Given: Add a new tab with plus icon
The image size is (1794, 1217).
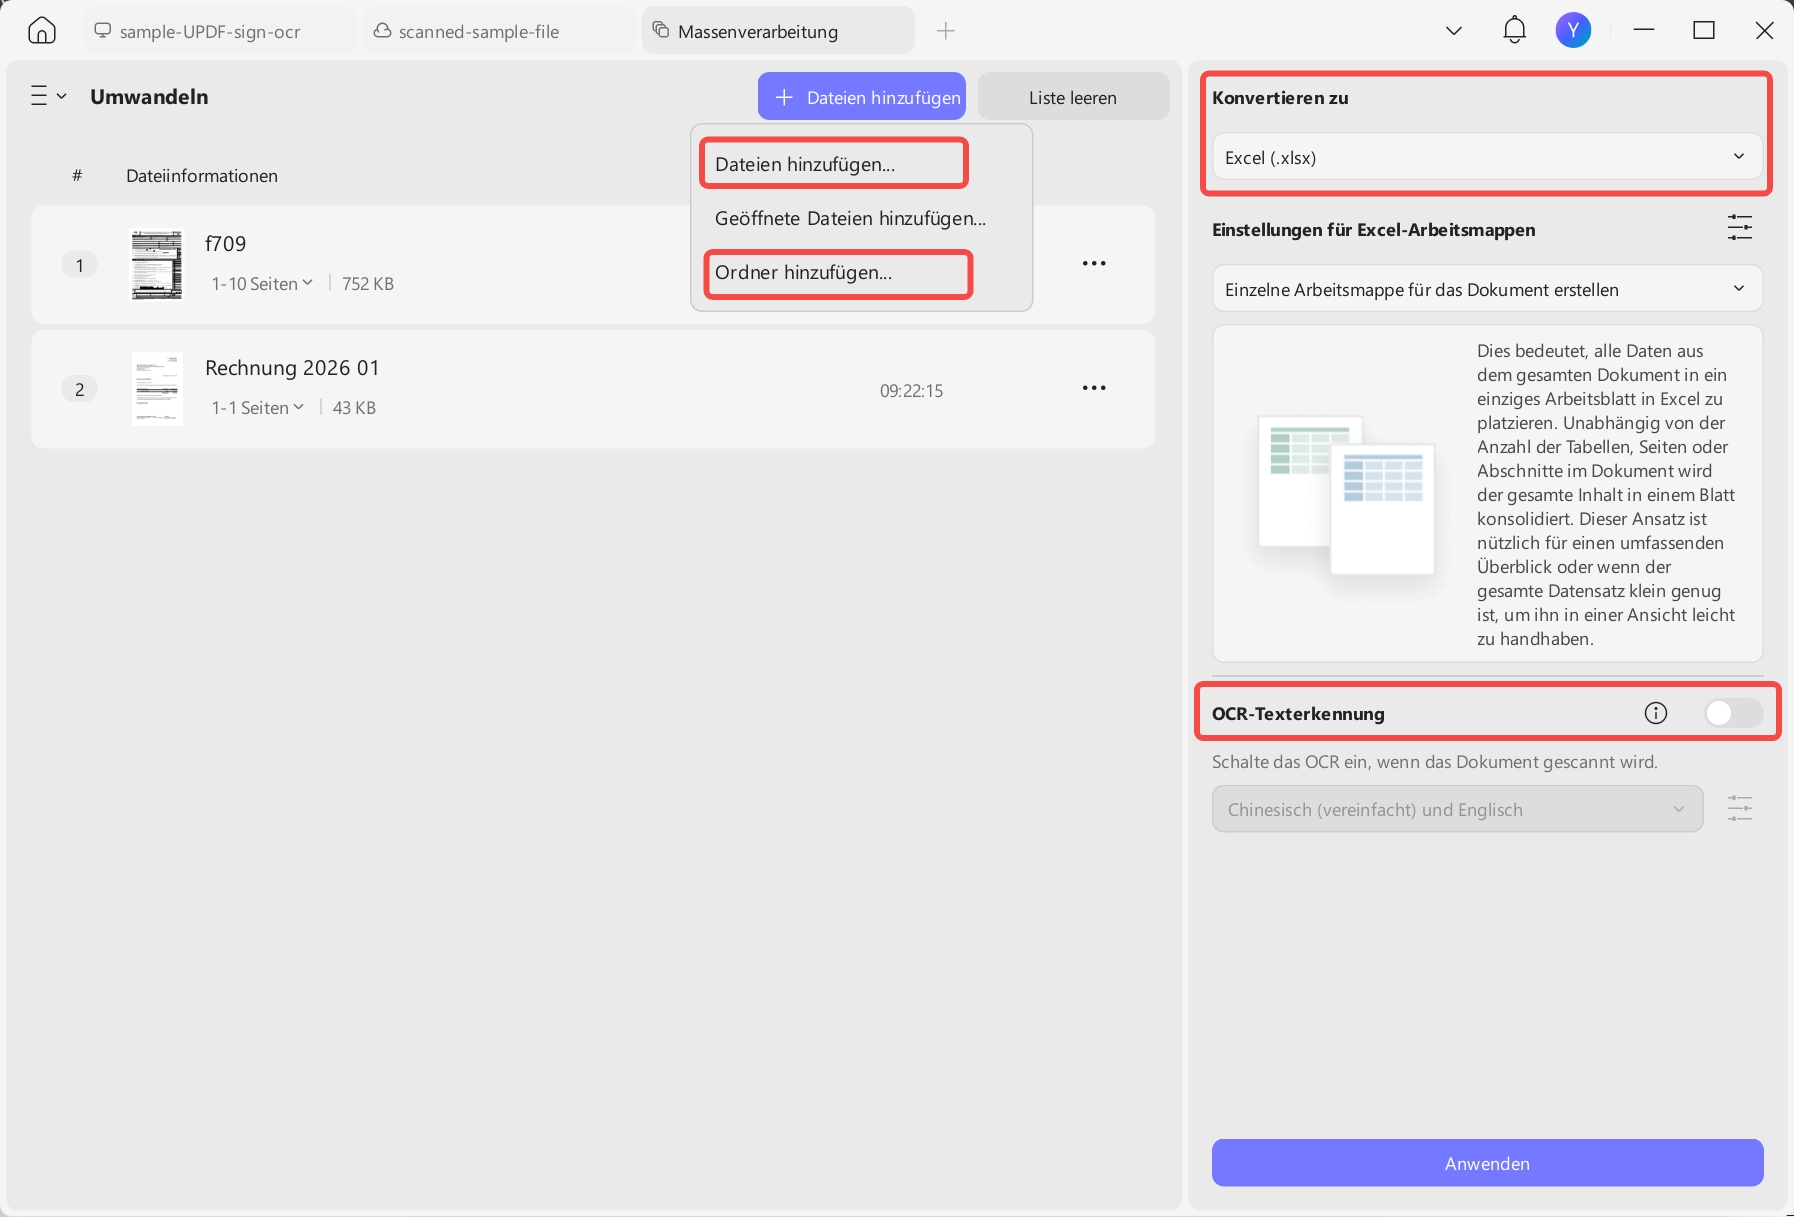Looking at the screenshot, I should [945, 31].
